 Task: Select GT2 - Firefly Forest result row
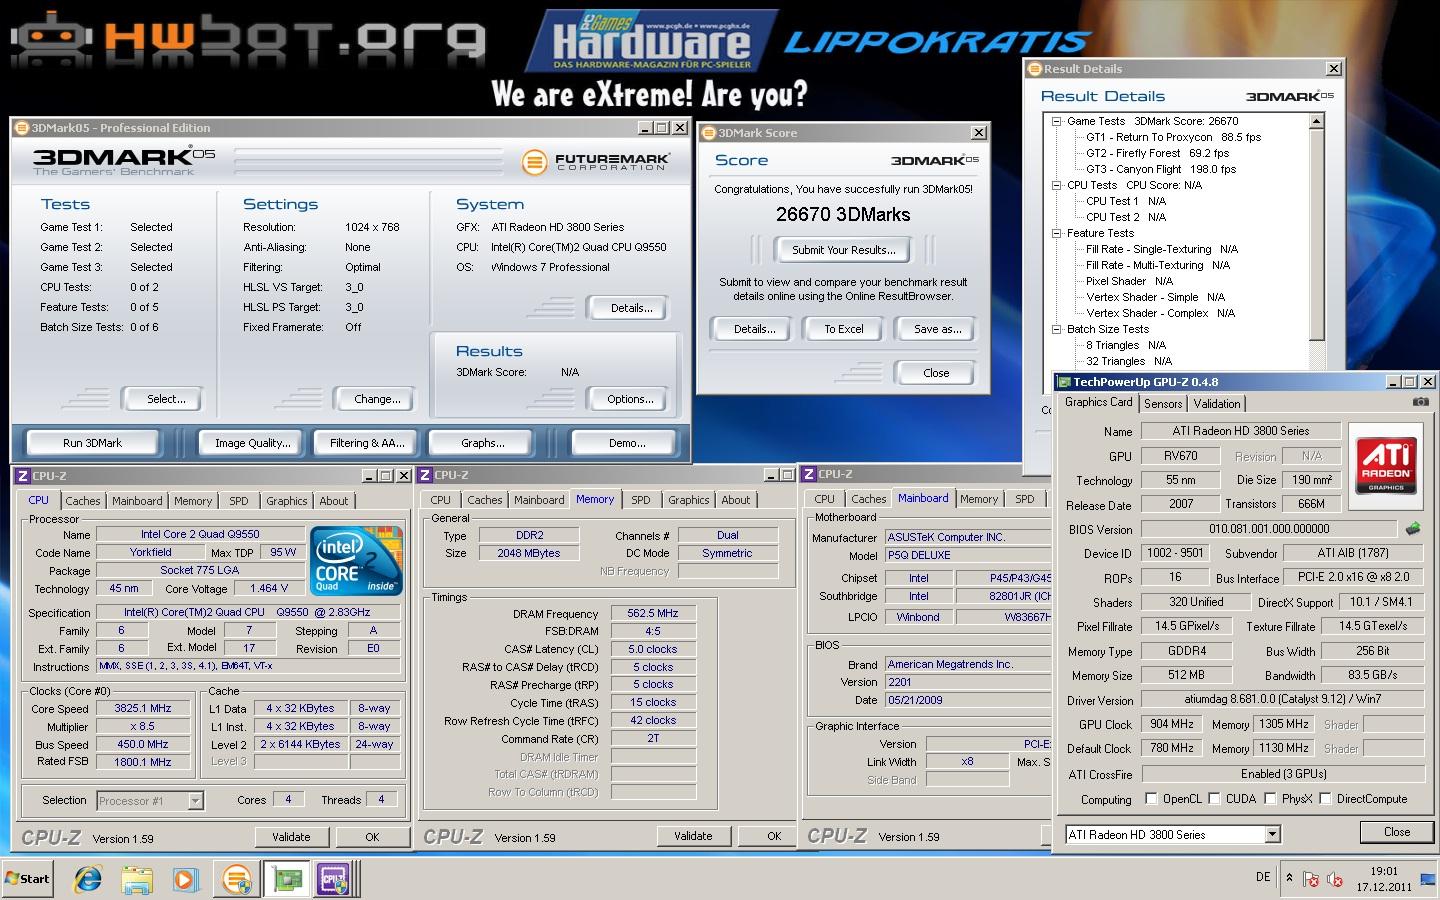click(x=1157, y=153)
